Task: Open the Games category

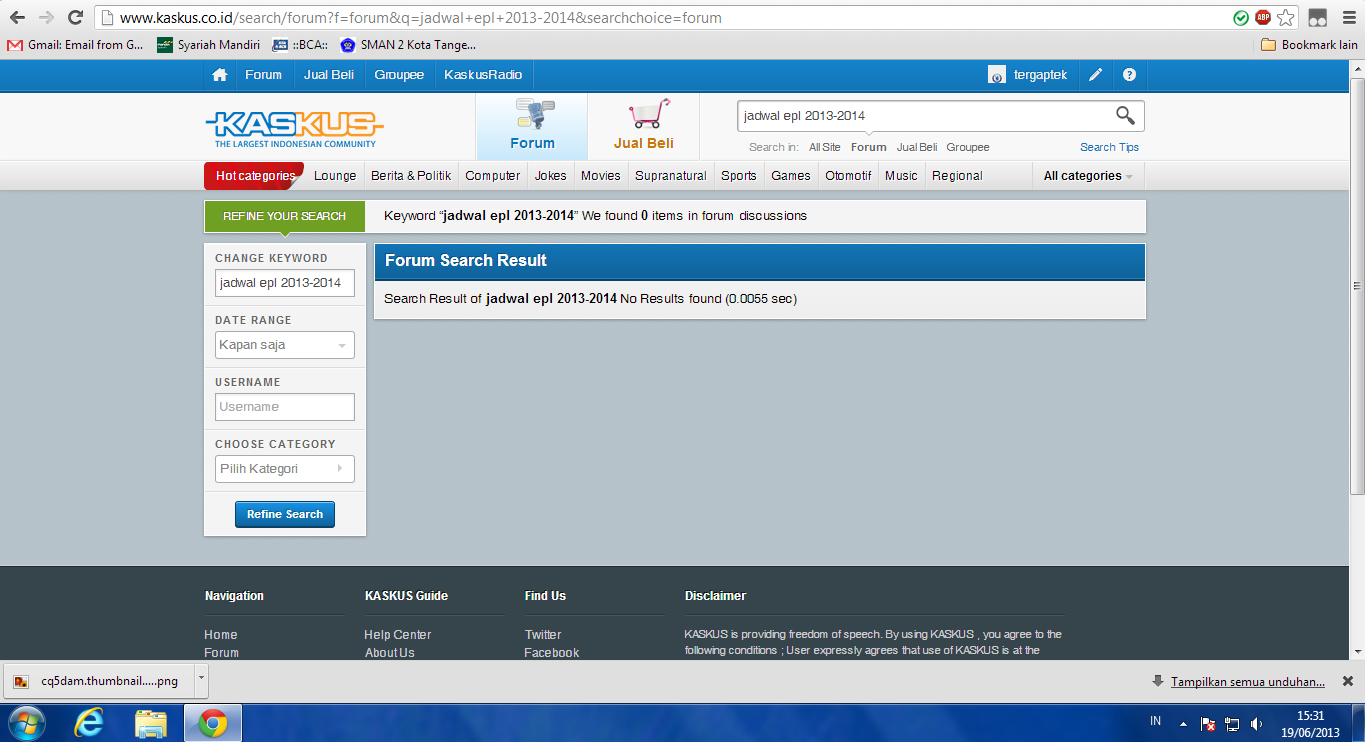Action: click(791, 176)
